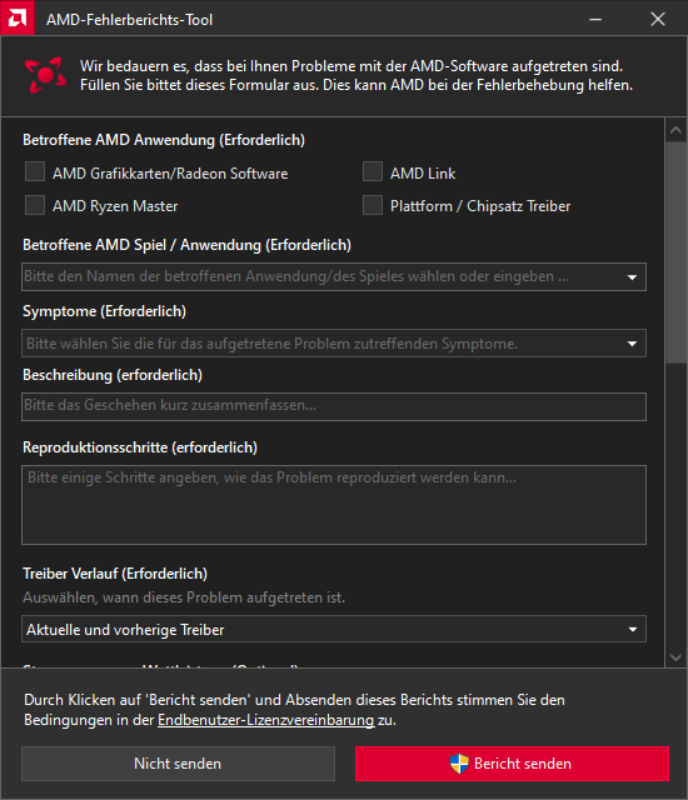Viewport: 688px width, 800px height.
Task: Focus the Beschreibung input field
Action: 334,407
